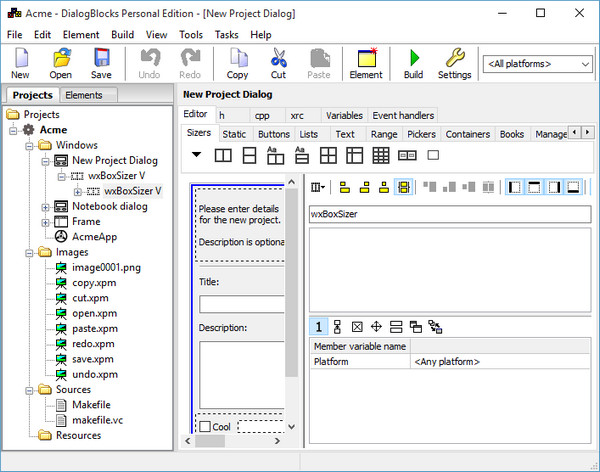
Task: Open Settings via the wrench icon
Action: click(454, 62)
